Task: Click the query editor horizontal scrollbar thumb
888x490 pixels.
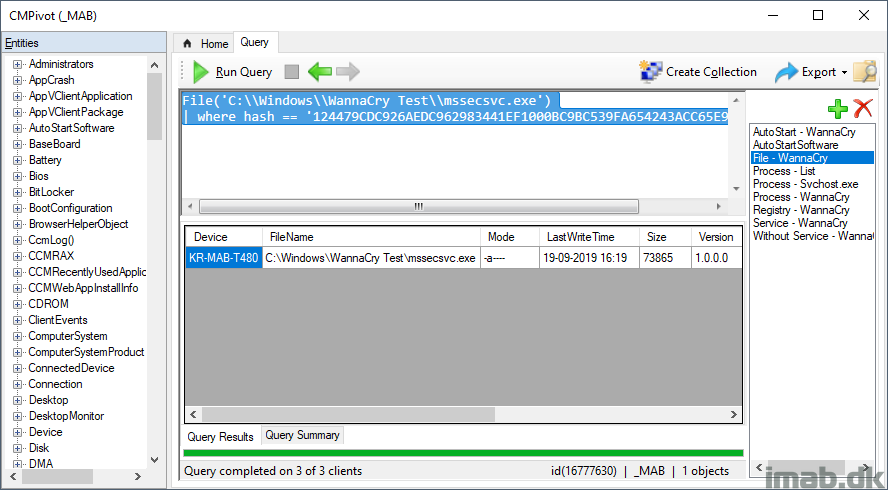Action: (419, 207)
